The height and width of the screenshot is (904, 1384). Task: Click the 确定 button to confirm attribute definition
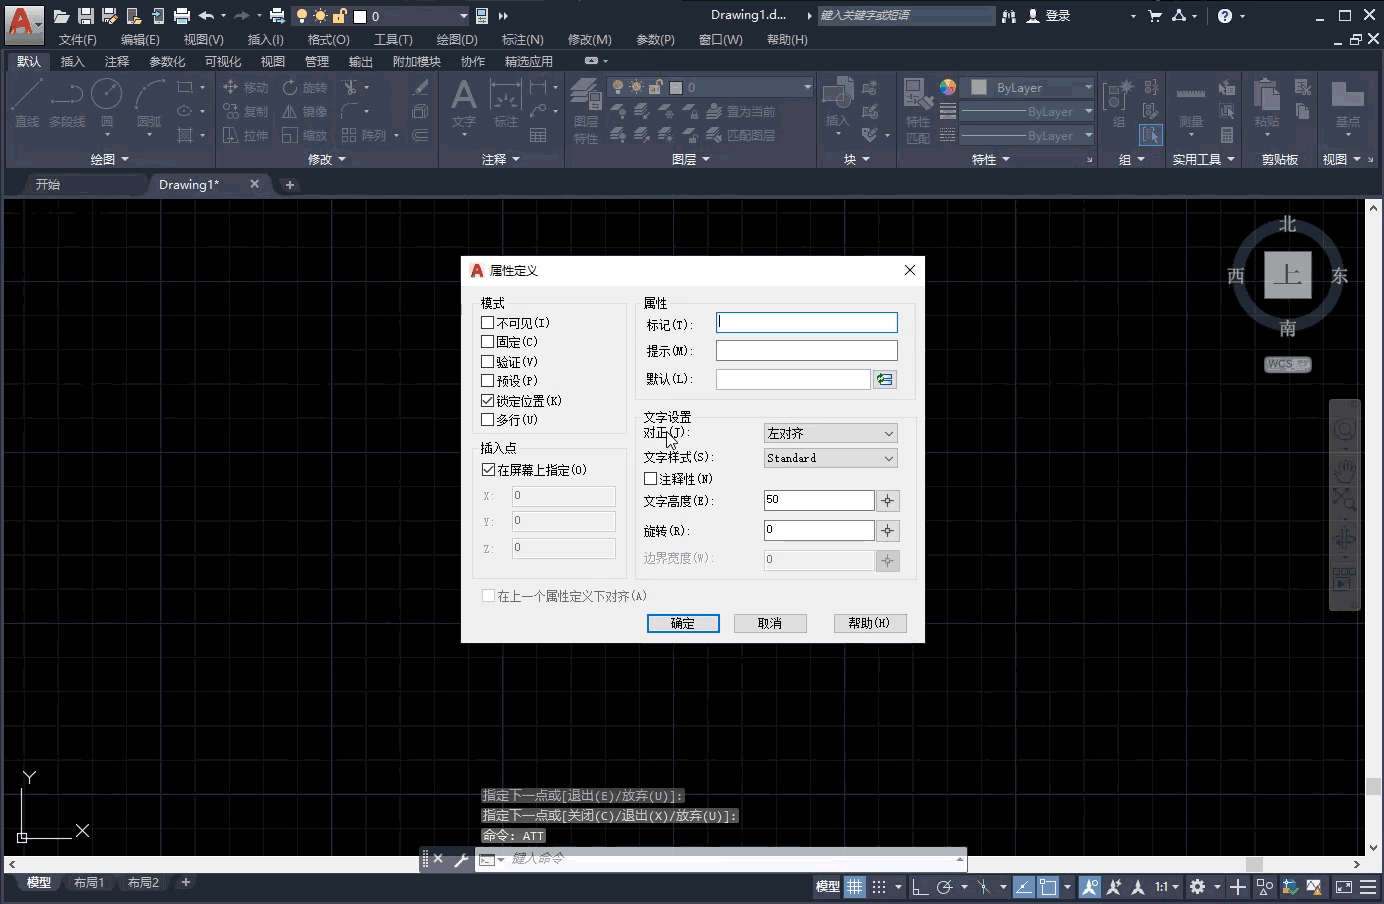pyautogui.click(x=683, y=623)
